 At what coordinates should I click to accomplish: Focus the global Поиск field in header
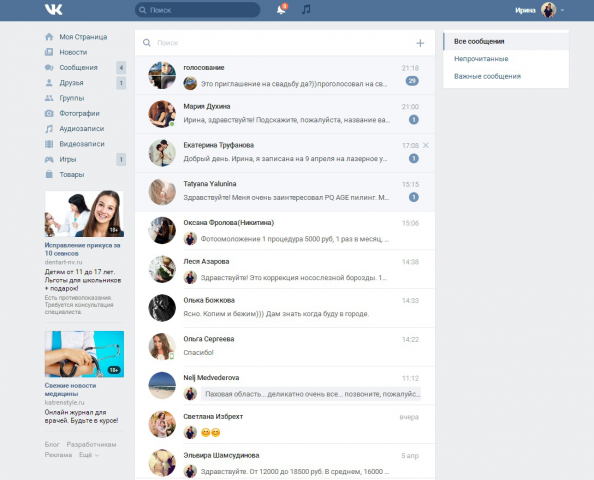point(197,10)
